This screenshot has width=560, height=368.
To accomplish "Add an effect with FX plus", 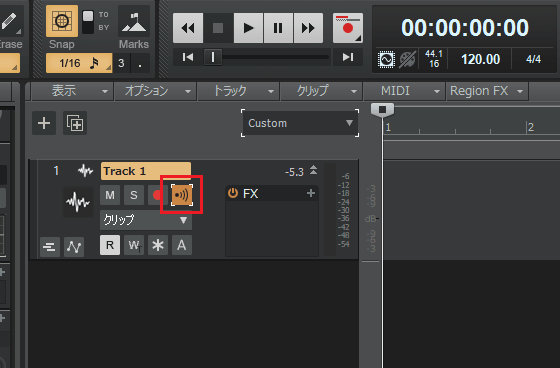I will pos(311,193).
